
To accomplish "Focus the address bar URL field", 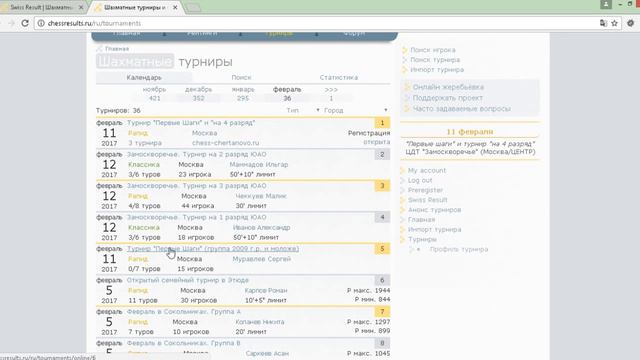I will (318, 23).
